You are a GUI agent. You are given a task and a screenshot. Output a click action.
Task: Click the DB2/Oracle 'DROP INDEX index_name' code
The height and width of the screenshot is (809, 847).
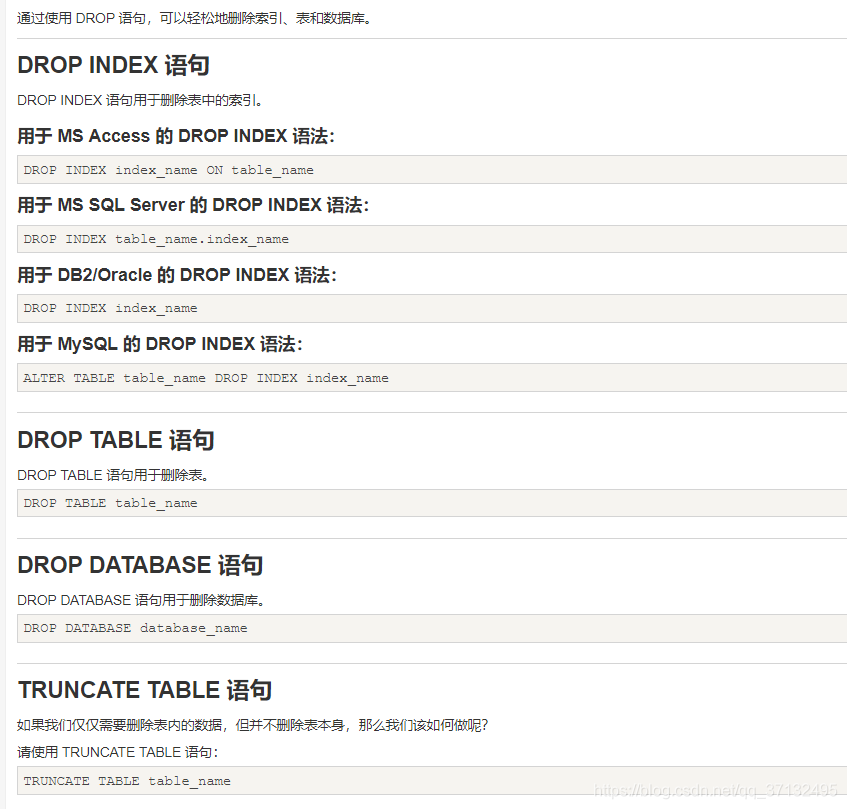point(110,308)
